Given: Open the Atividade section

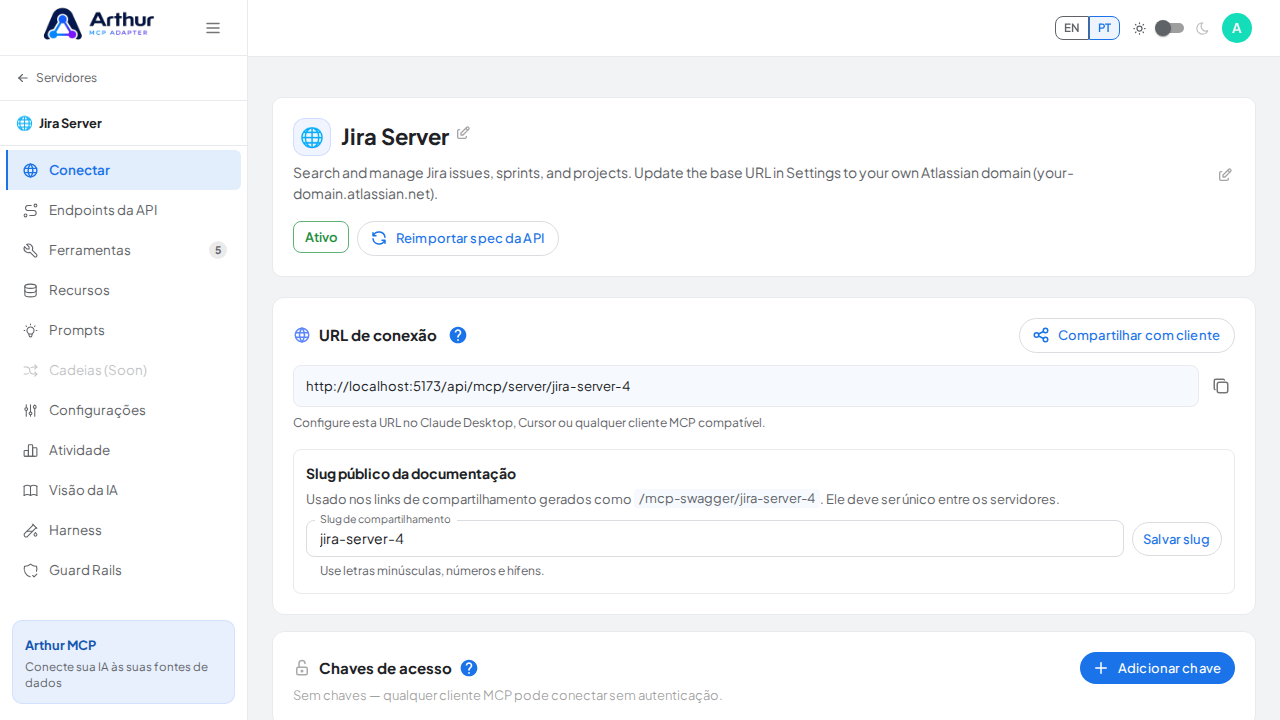Looking at the screenshot, I should pos(123,450).
